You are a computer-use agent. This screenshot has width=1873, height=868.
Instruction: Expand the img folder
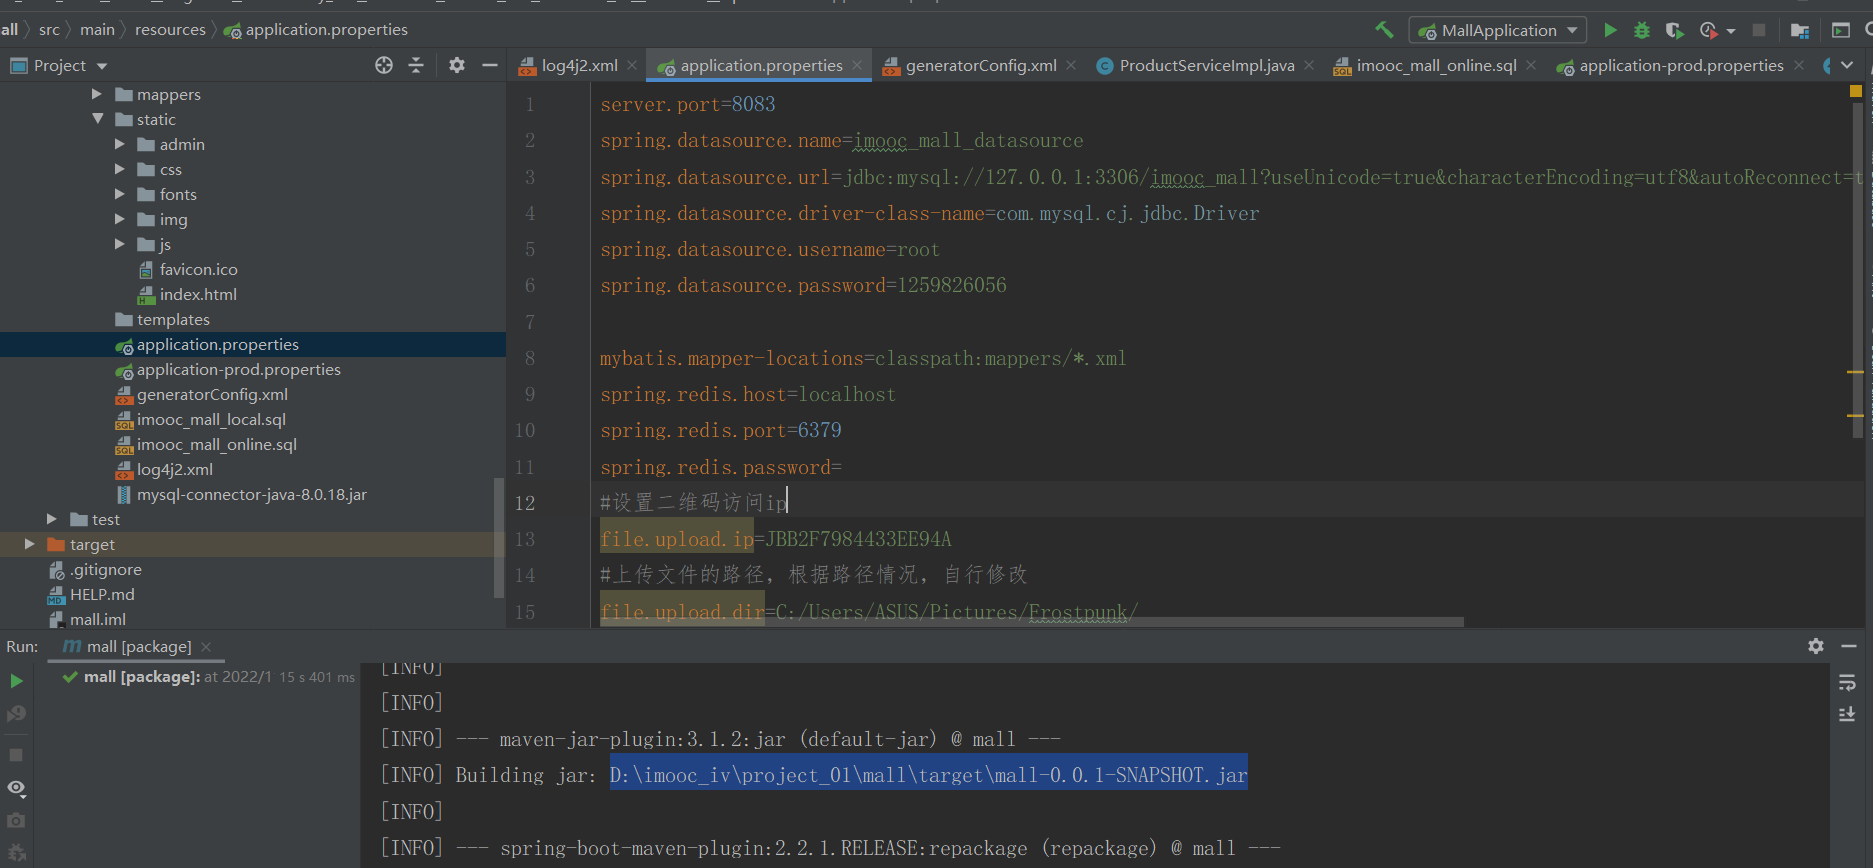click(120, 219)
